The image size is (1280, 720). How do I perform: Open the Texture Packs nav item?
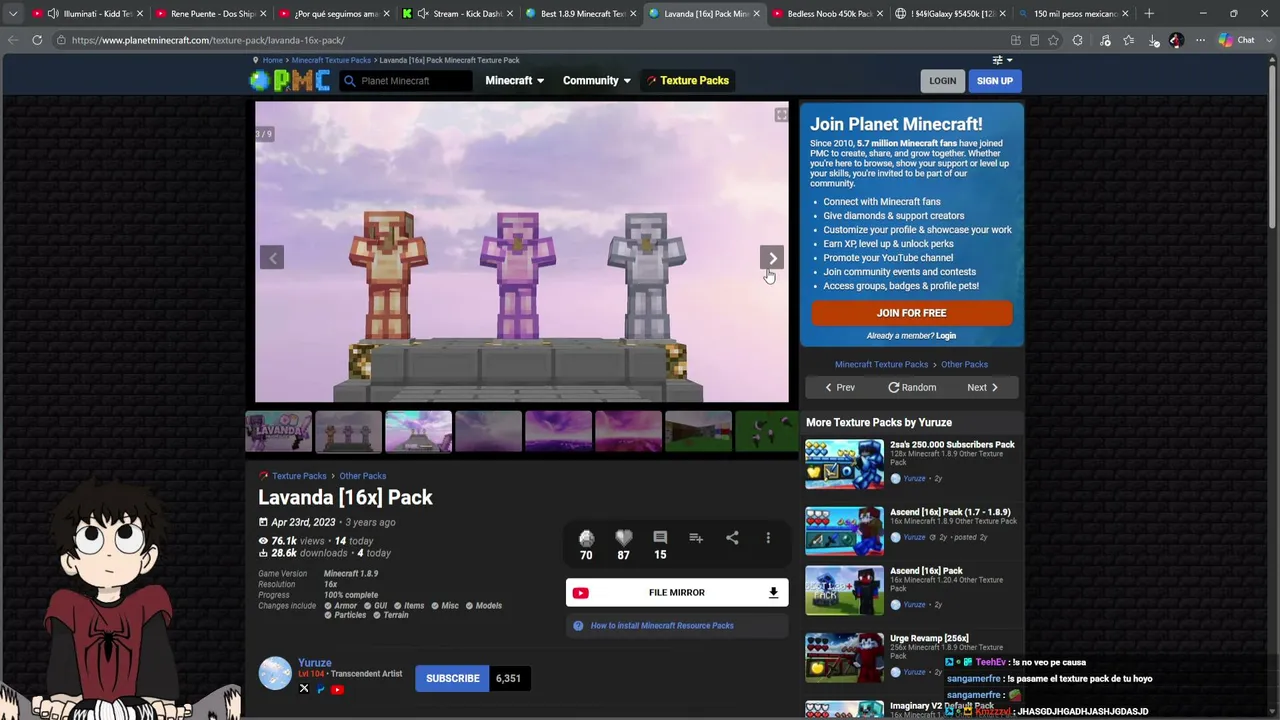[687, 81]
